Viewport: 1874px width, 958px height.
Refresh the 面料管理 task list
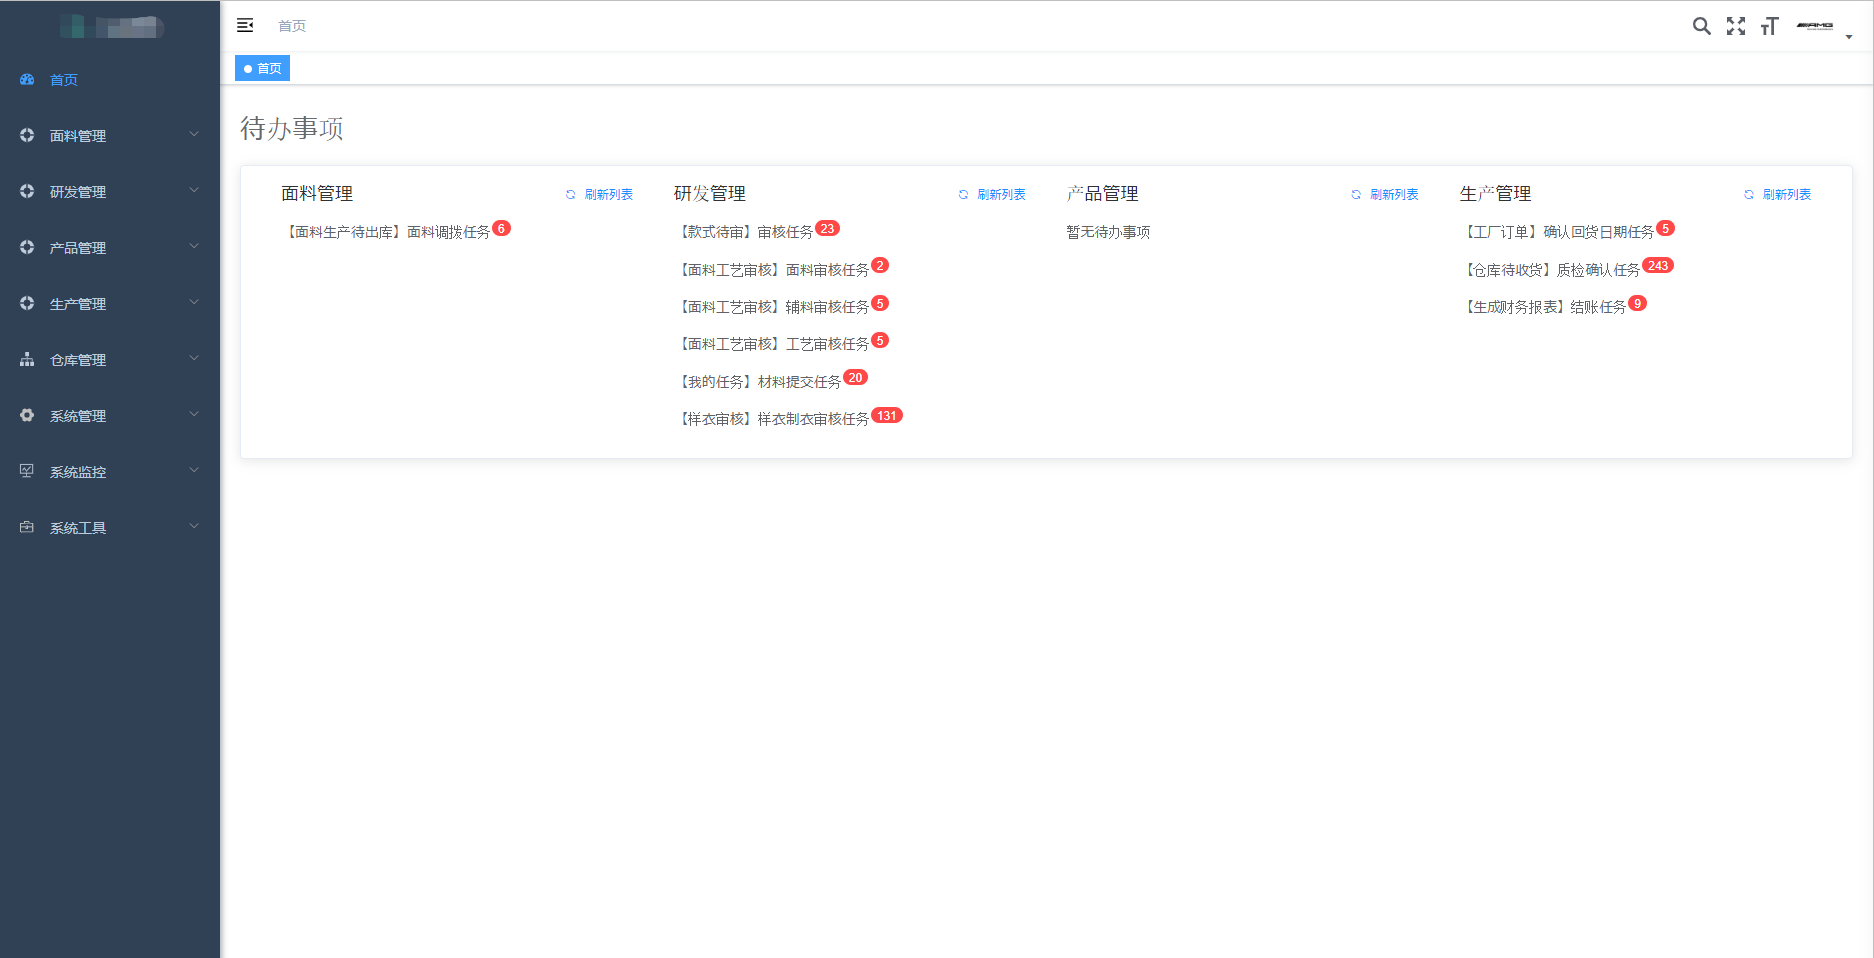[600, 195]
